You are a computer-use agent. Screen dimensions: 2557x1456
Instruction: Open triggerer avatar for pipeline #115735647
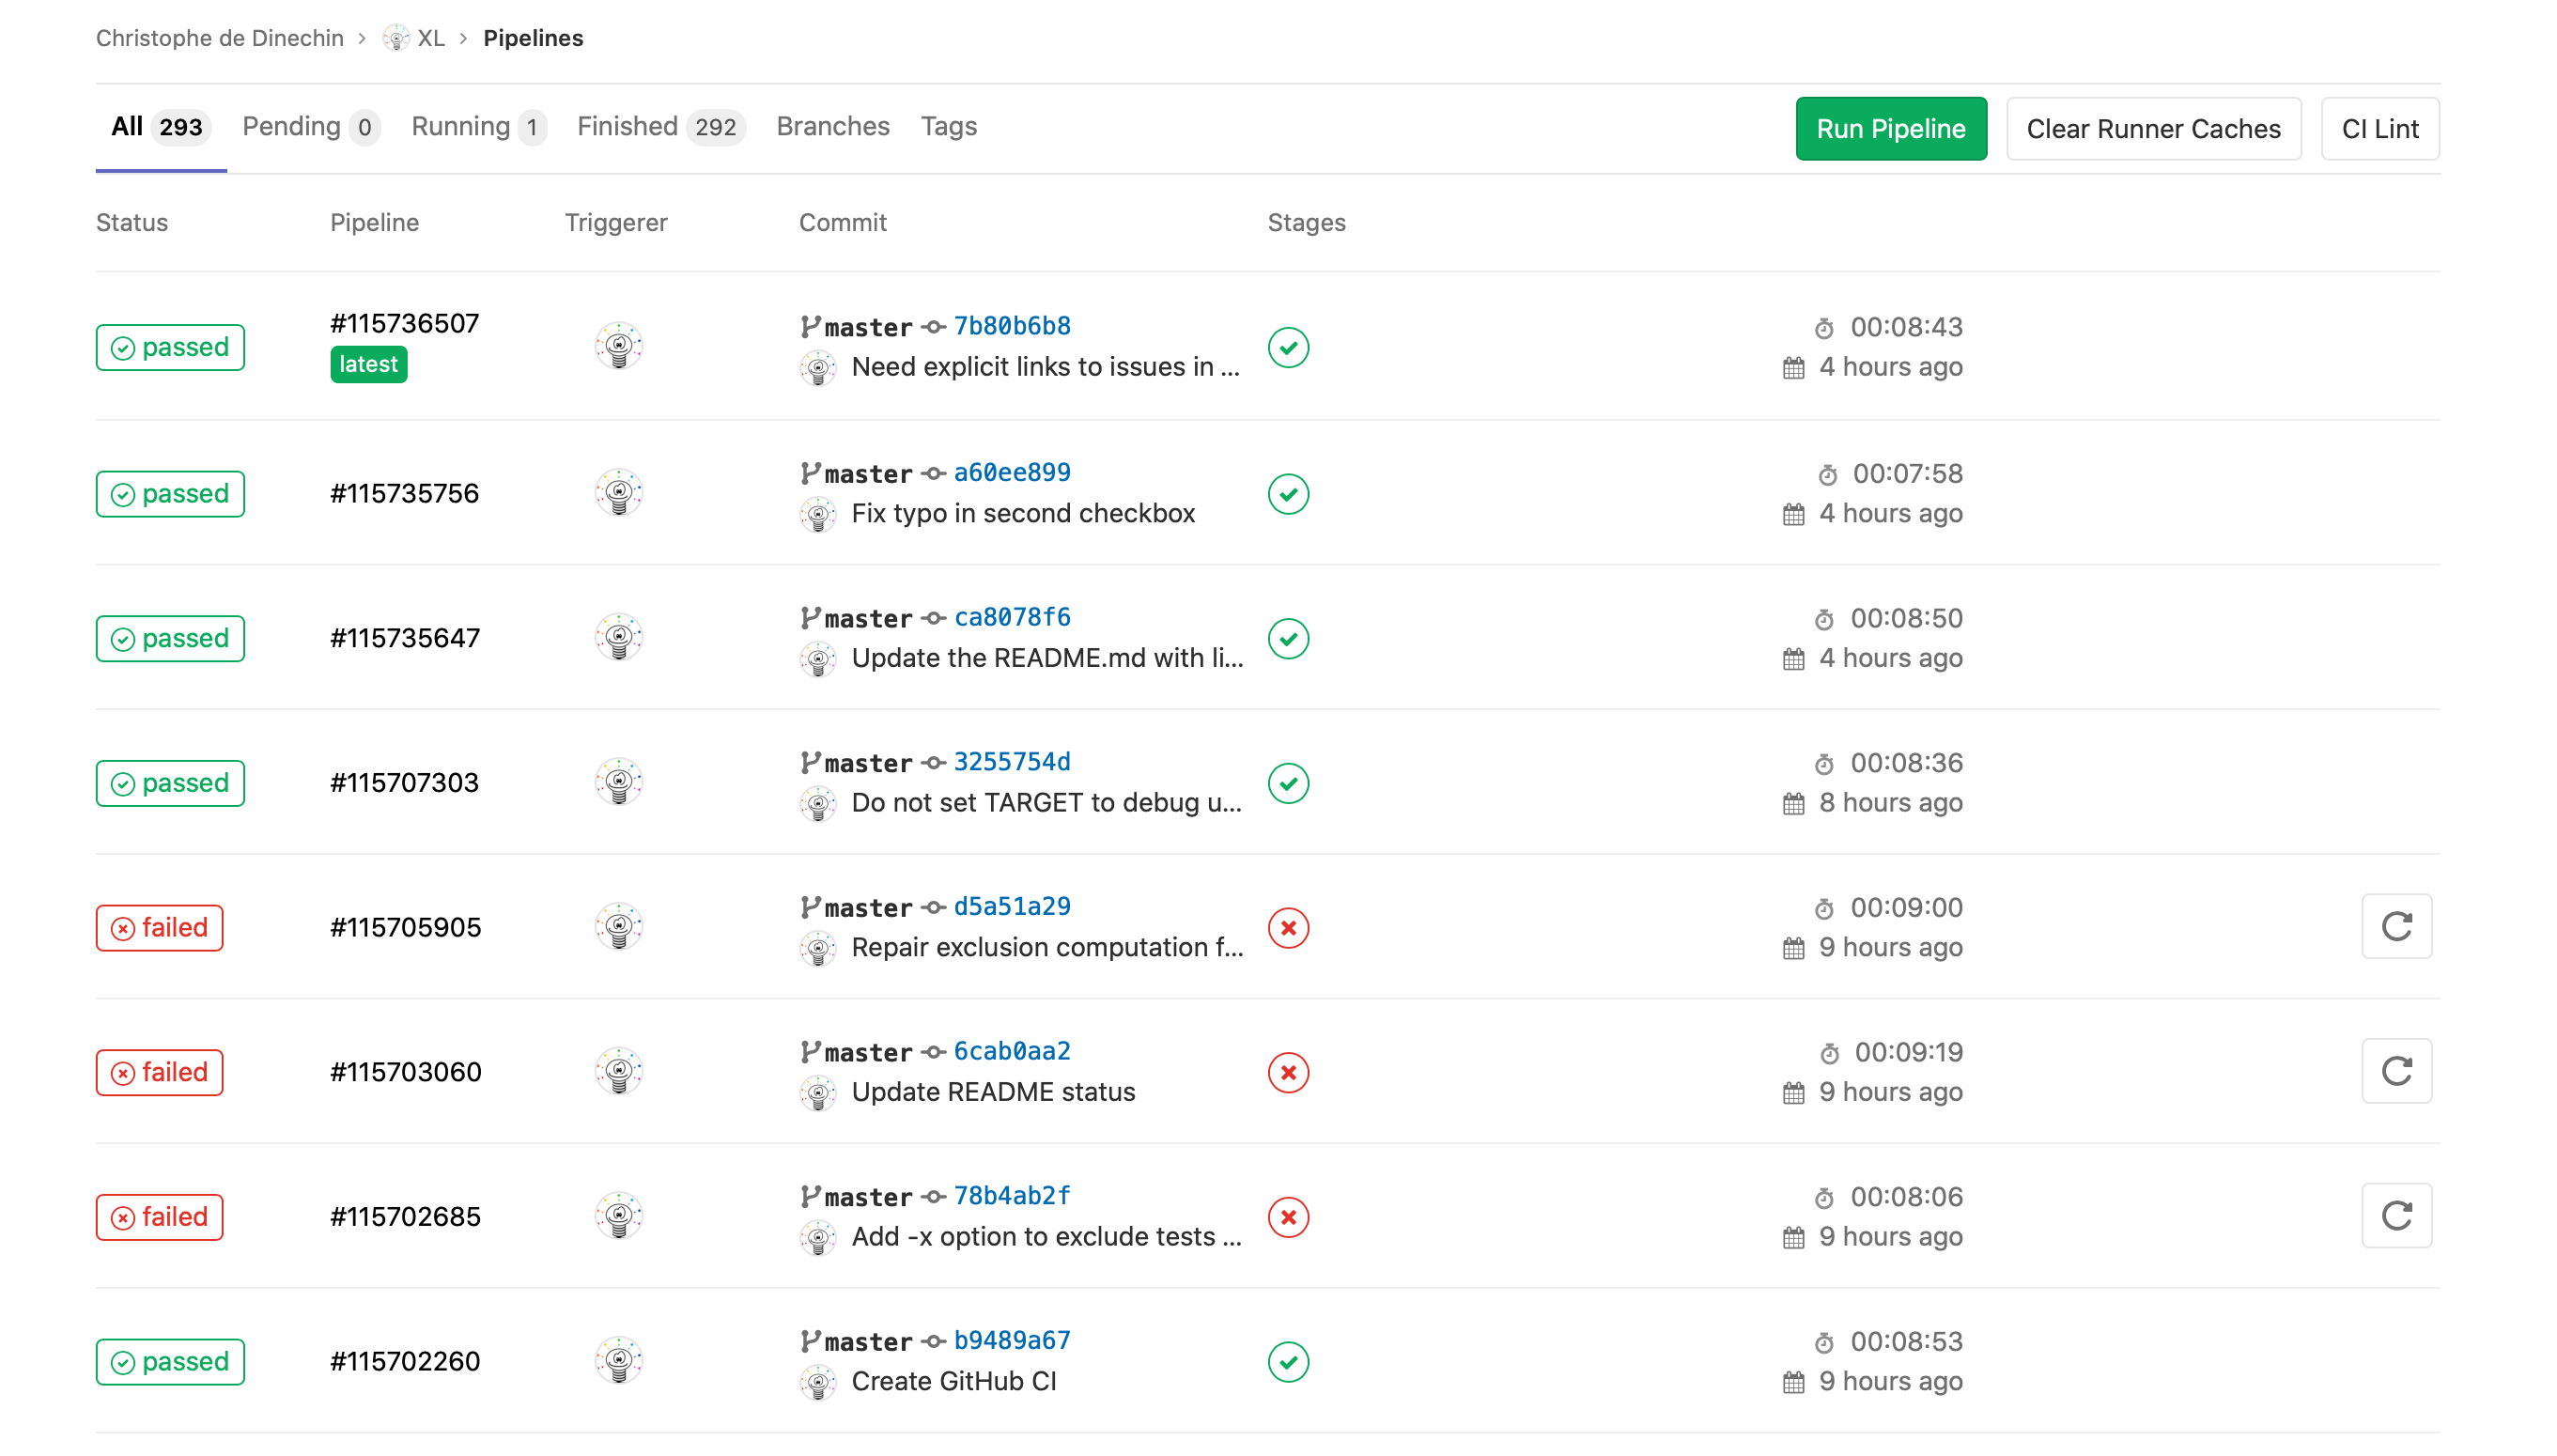tap(619, 637)
